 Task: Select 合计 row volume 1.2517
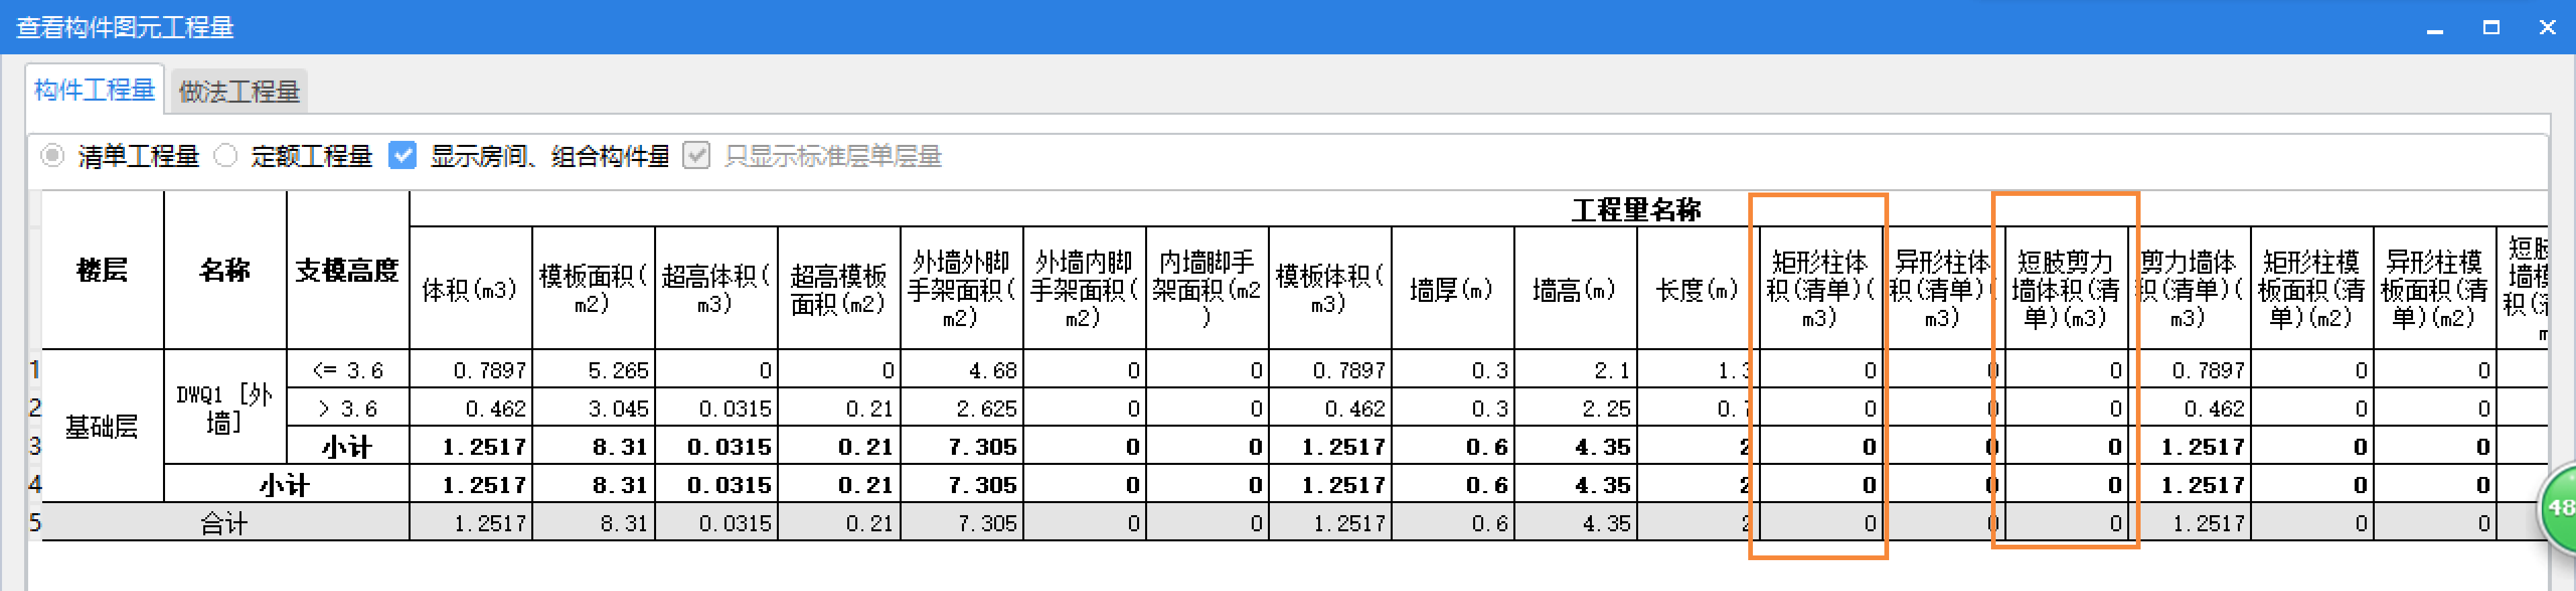pyautogui.click(x=470, y=523)
